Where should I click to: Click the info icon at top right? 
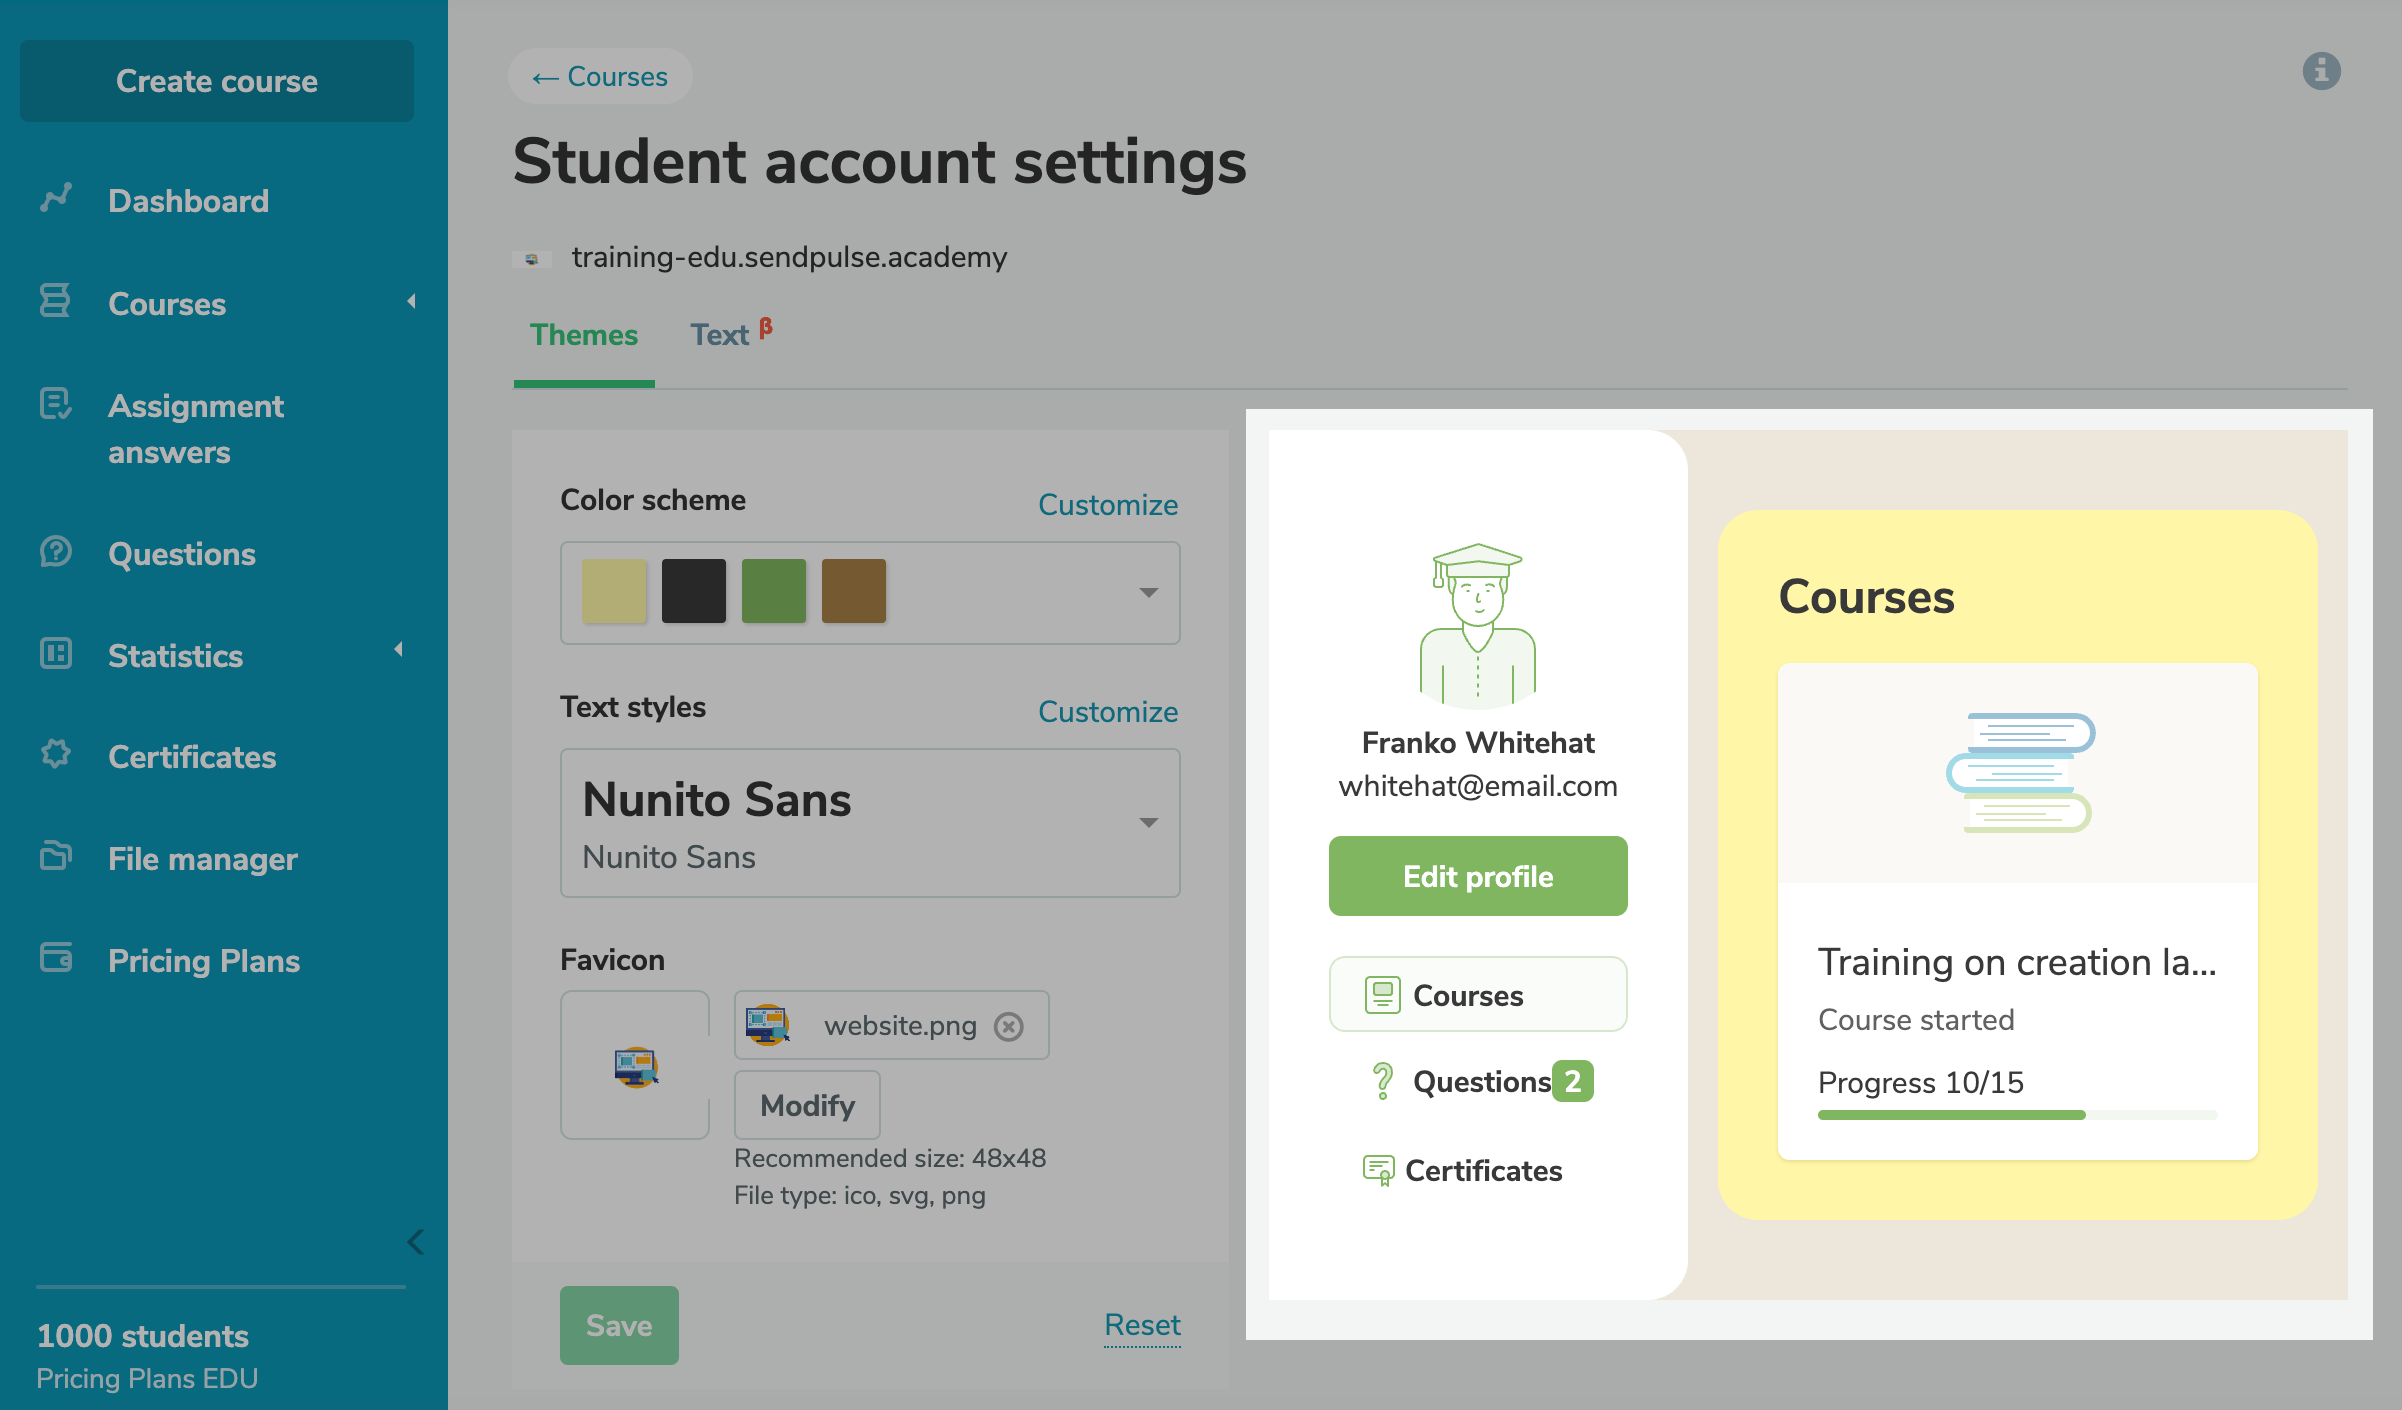pyautogui.click(x=2321, y=71)
